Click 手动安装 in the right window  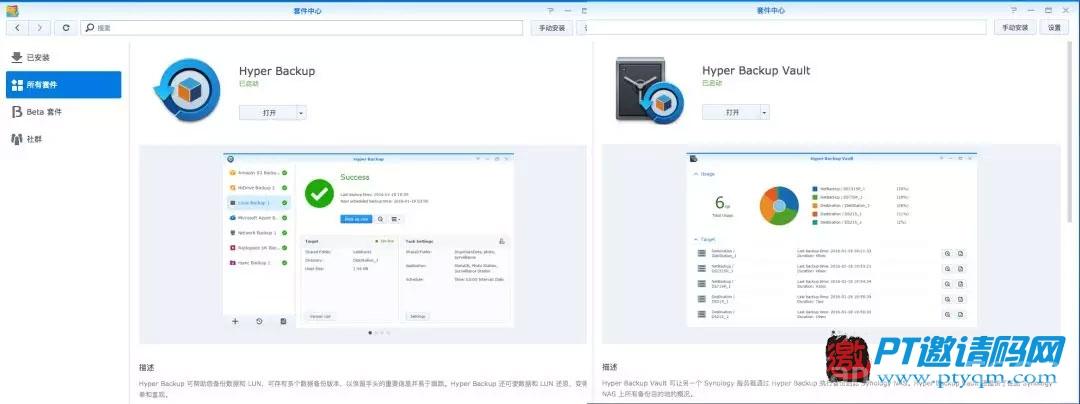(x=1015, y=28)
